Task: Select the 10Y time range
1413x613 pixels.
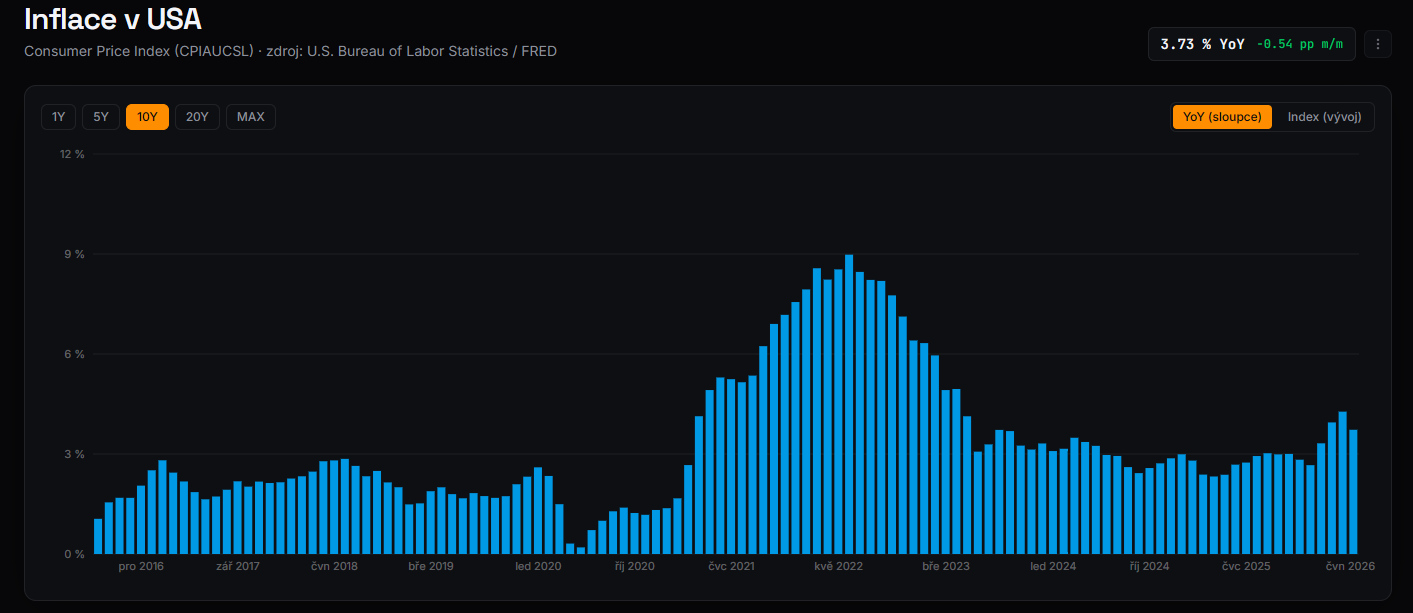Action: (x=147, y=117)
